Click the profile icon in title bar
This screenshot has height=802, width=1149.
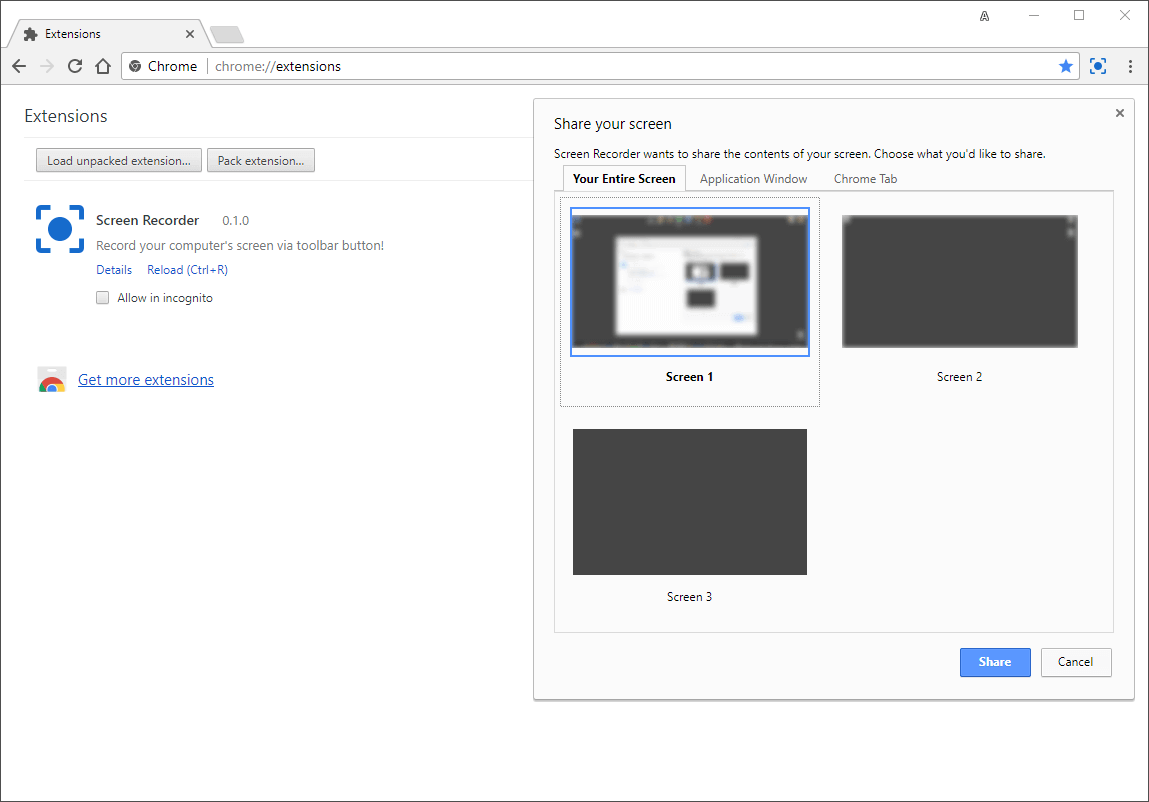[x=984, y=16]
